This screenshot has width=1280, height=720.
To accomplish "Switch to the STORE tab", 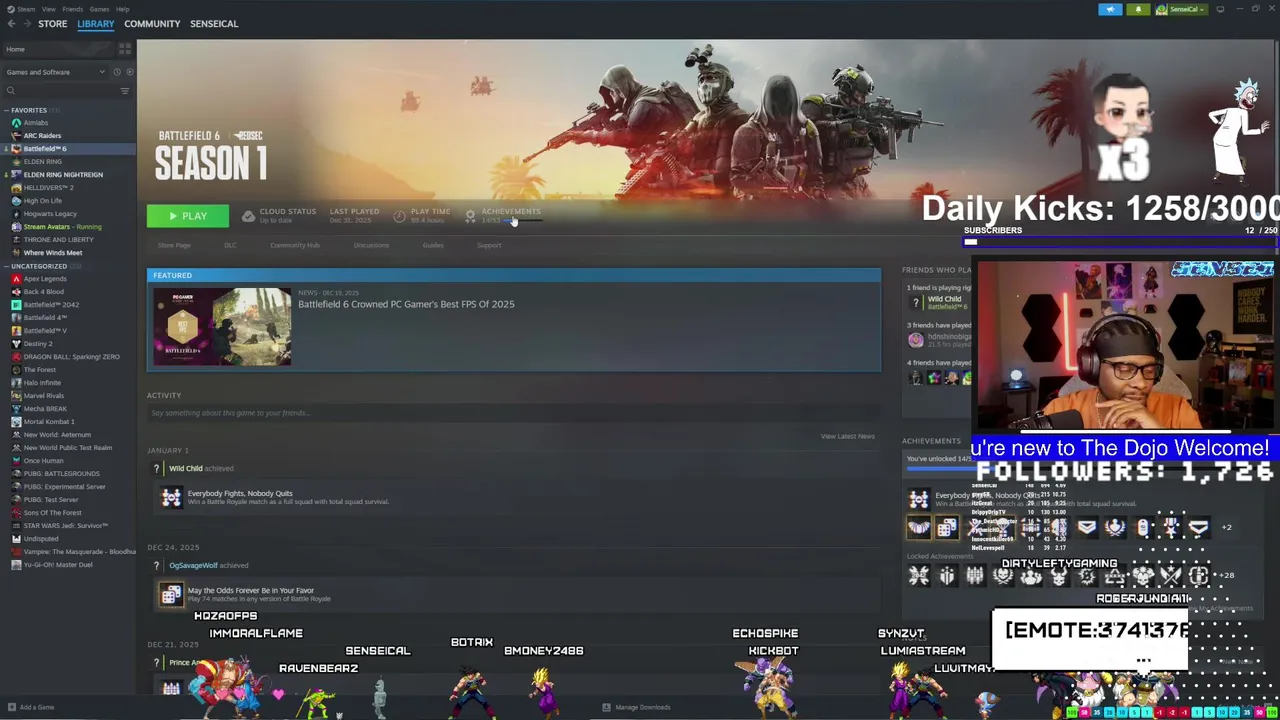I will 52,23.
